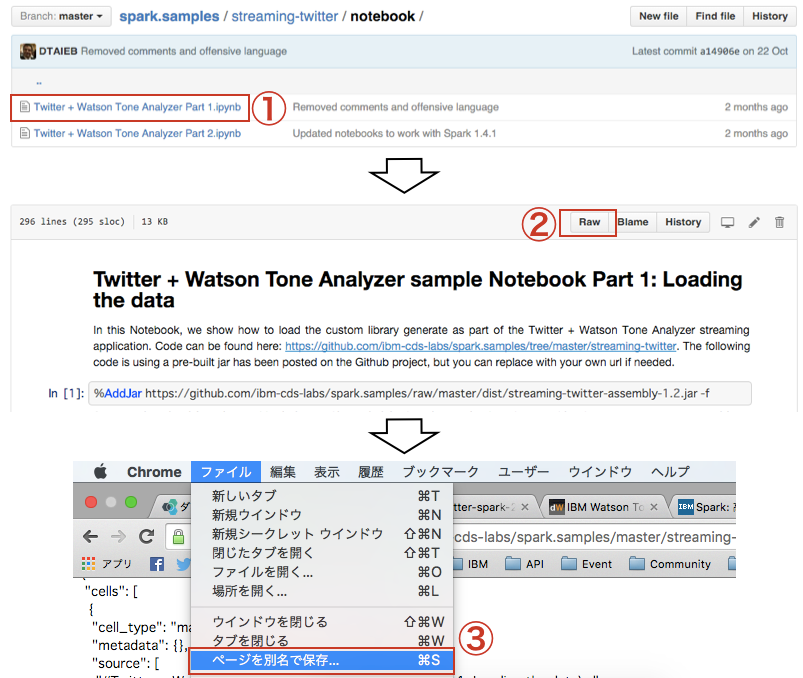Open Twitter + Watson Tone Analyzer Part 1.ipynb

pyautogui.click(x=137, y=107)
